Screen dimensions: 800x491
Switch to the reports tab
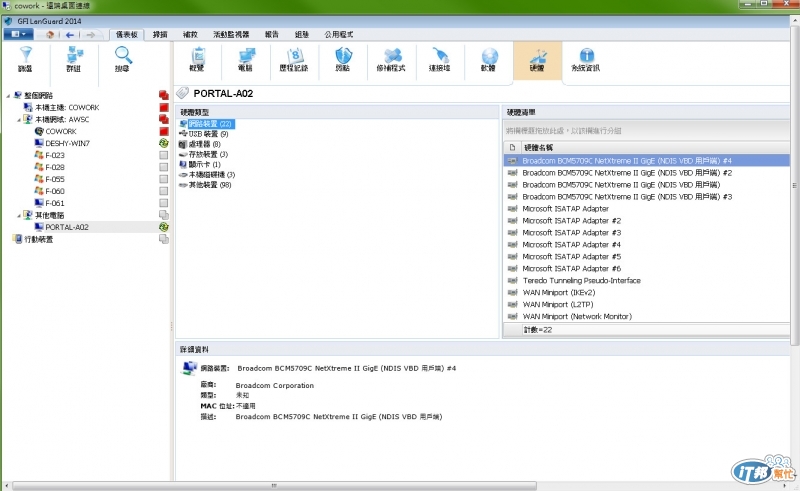(x=272, y=34)
